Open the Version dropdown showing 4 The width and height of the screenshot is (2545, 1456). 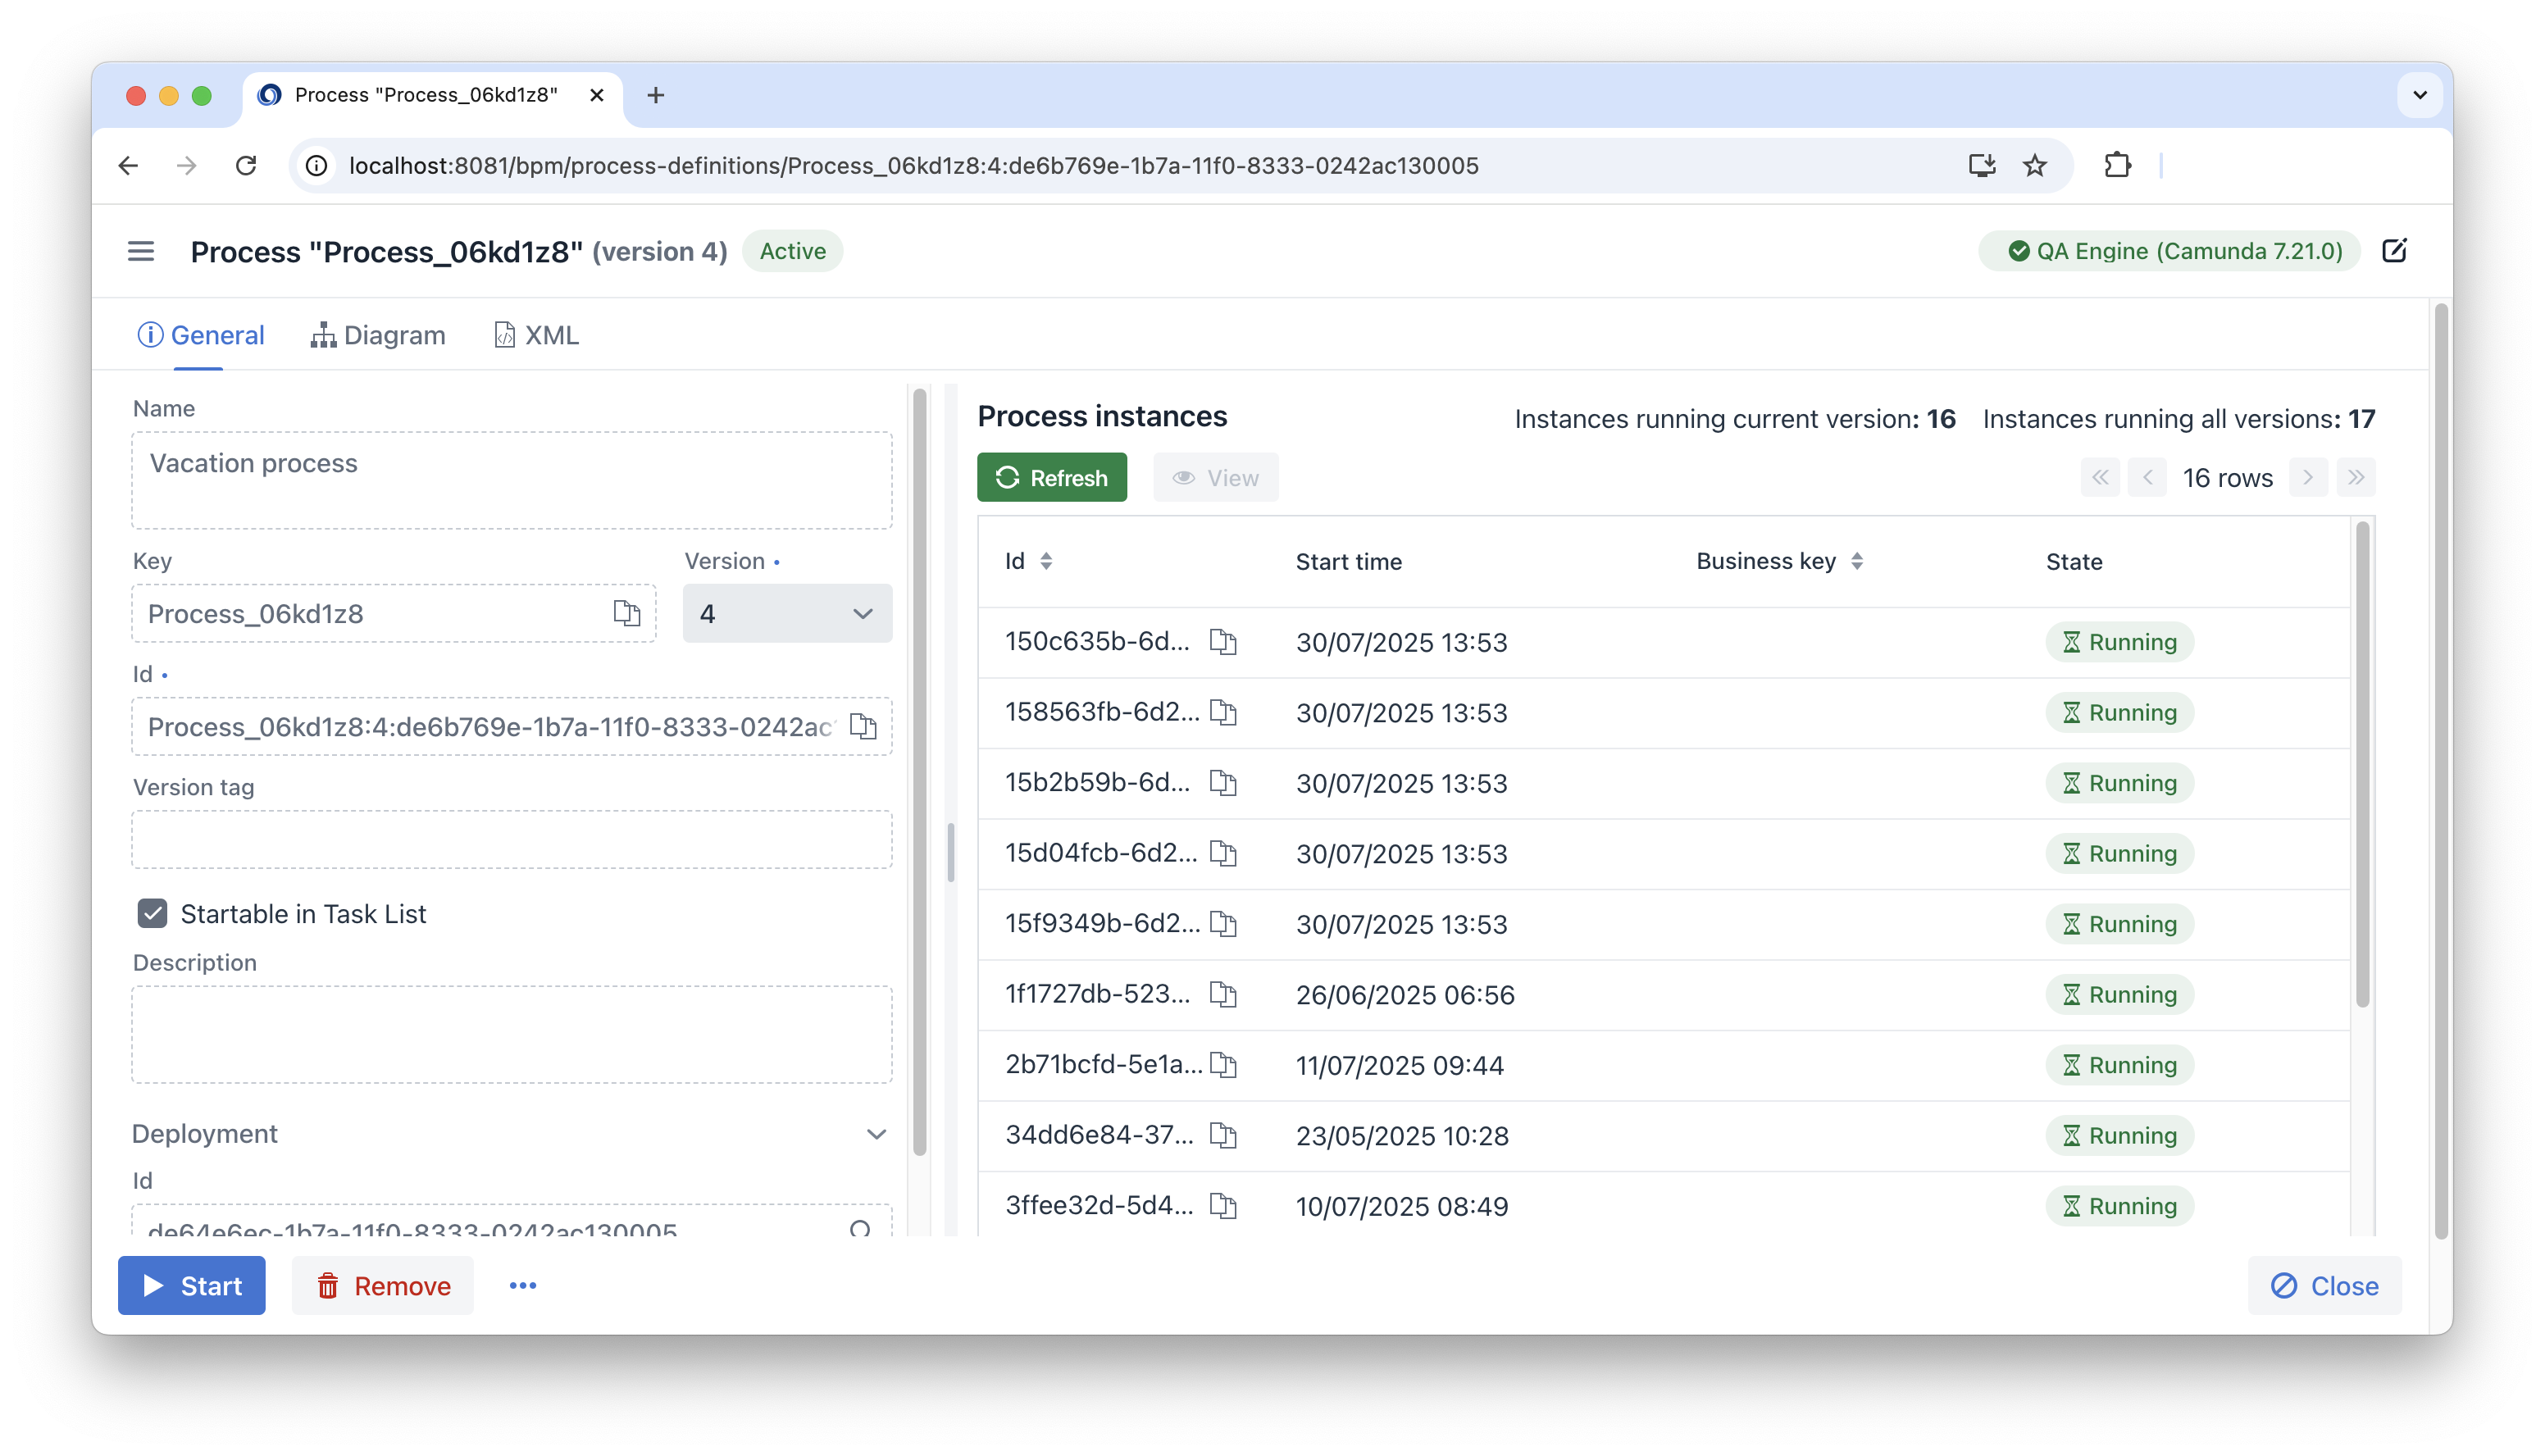tap(787, 613)
